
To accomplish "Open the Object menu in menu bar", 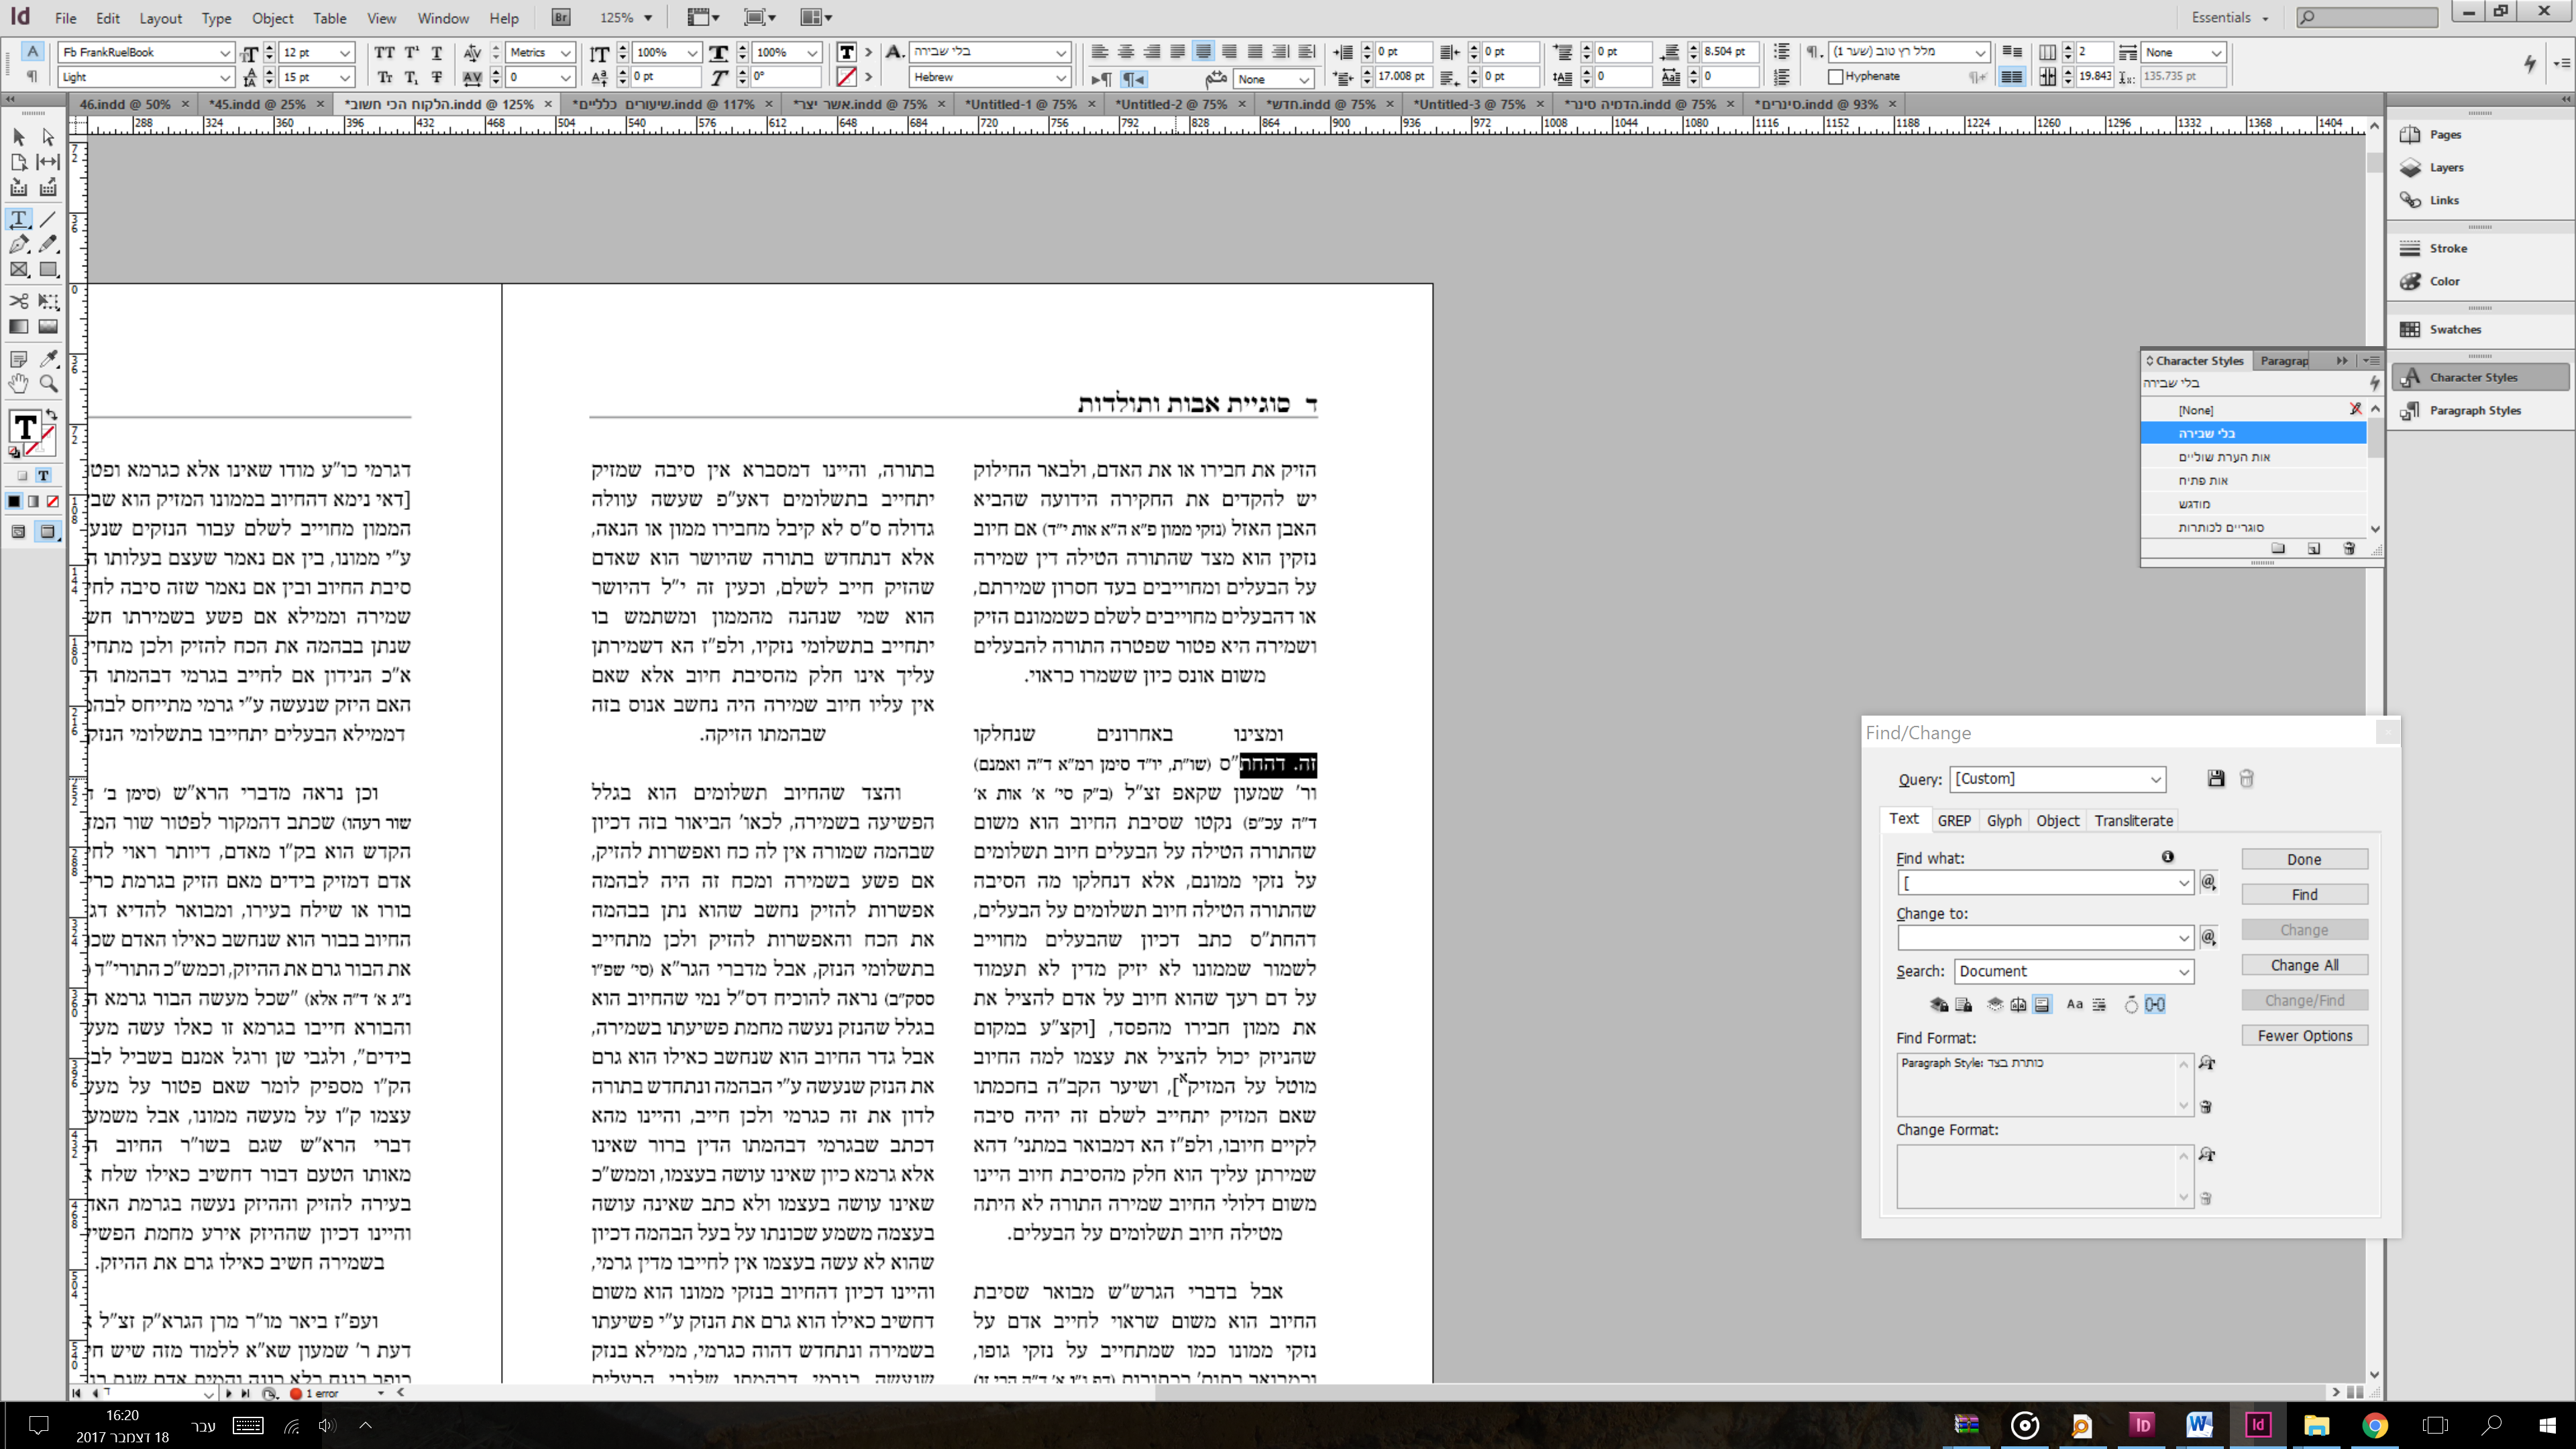I will click(272, 18).
